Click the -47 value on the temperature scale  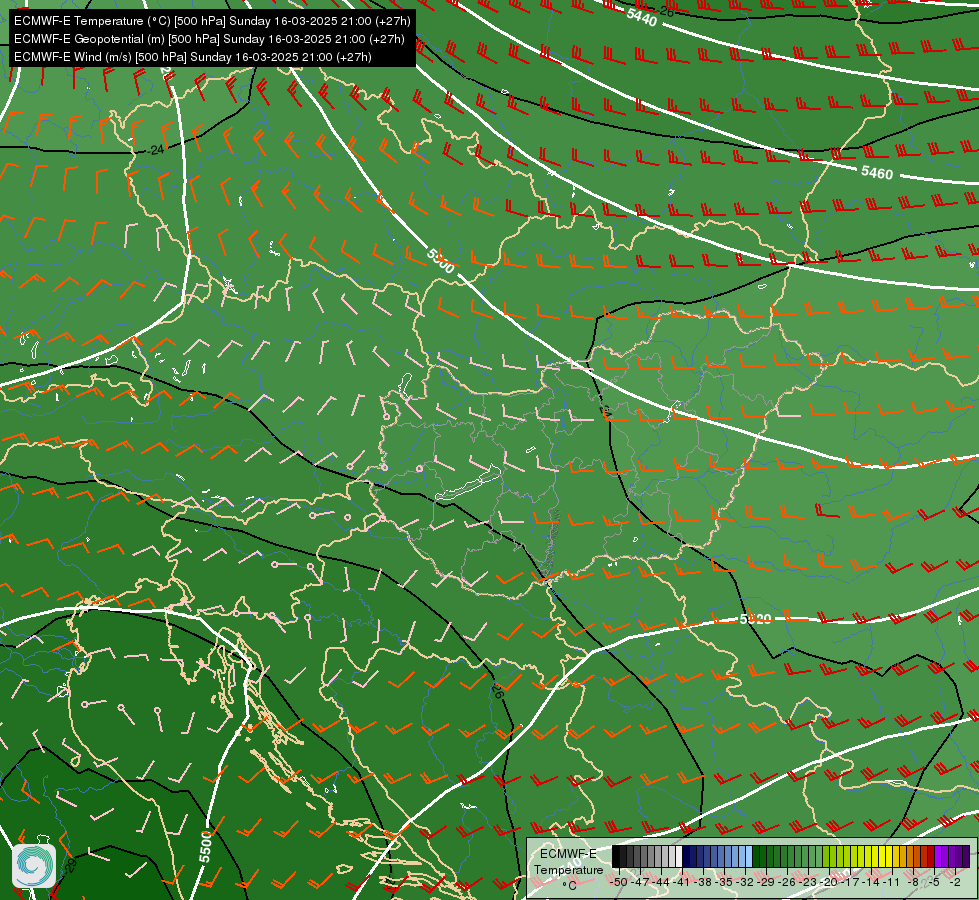639,882
